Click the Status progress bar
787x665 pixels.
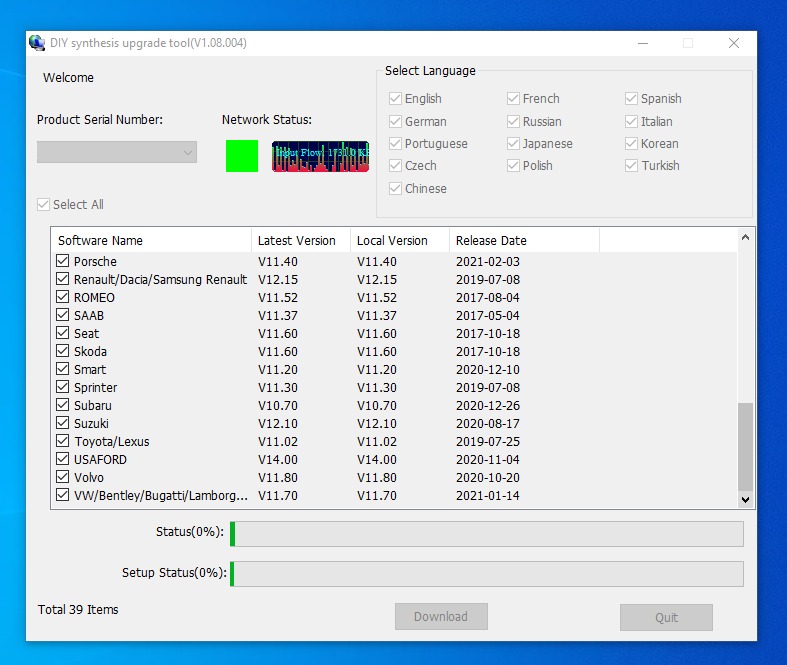(487, 534)
